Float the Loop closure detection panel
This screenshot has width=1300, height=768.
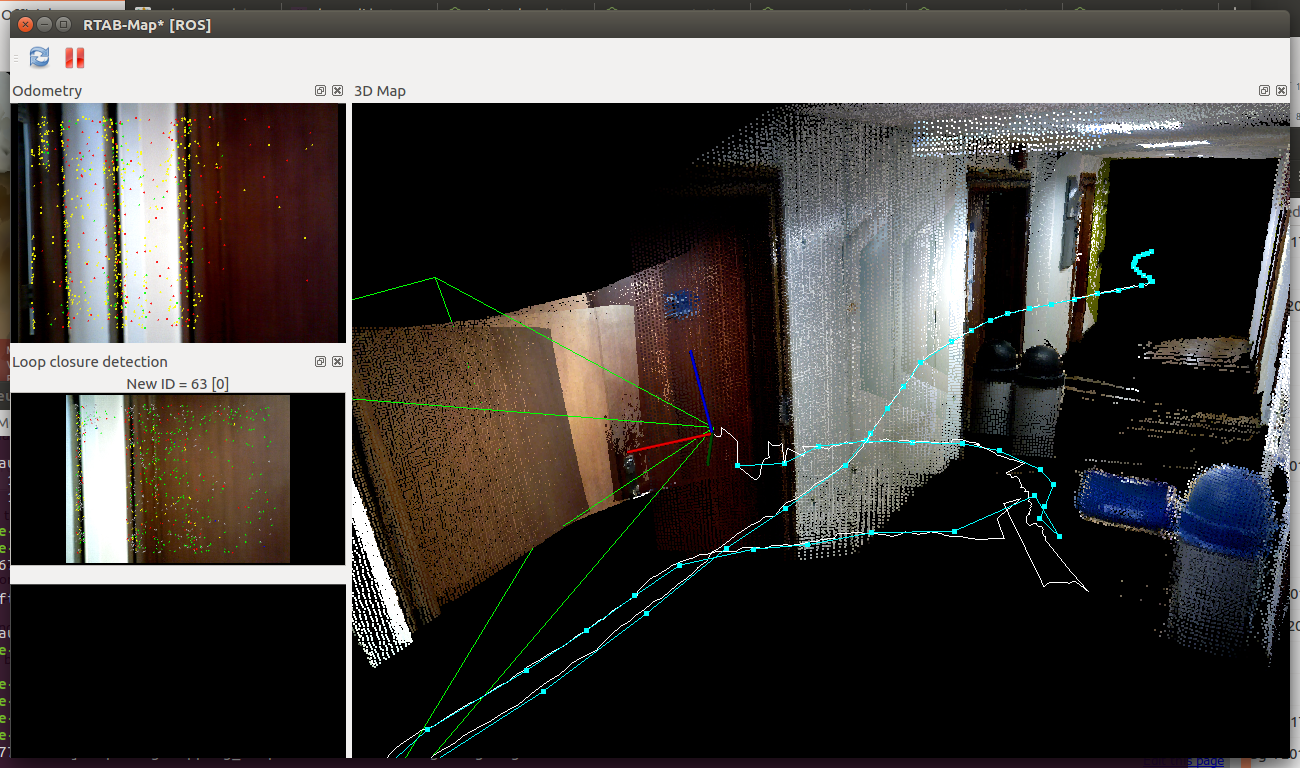pyautogui.click(x=321, y=362)
